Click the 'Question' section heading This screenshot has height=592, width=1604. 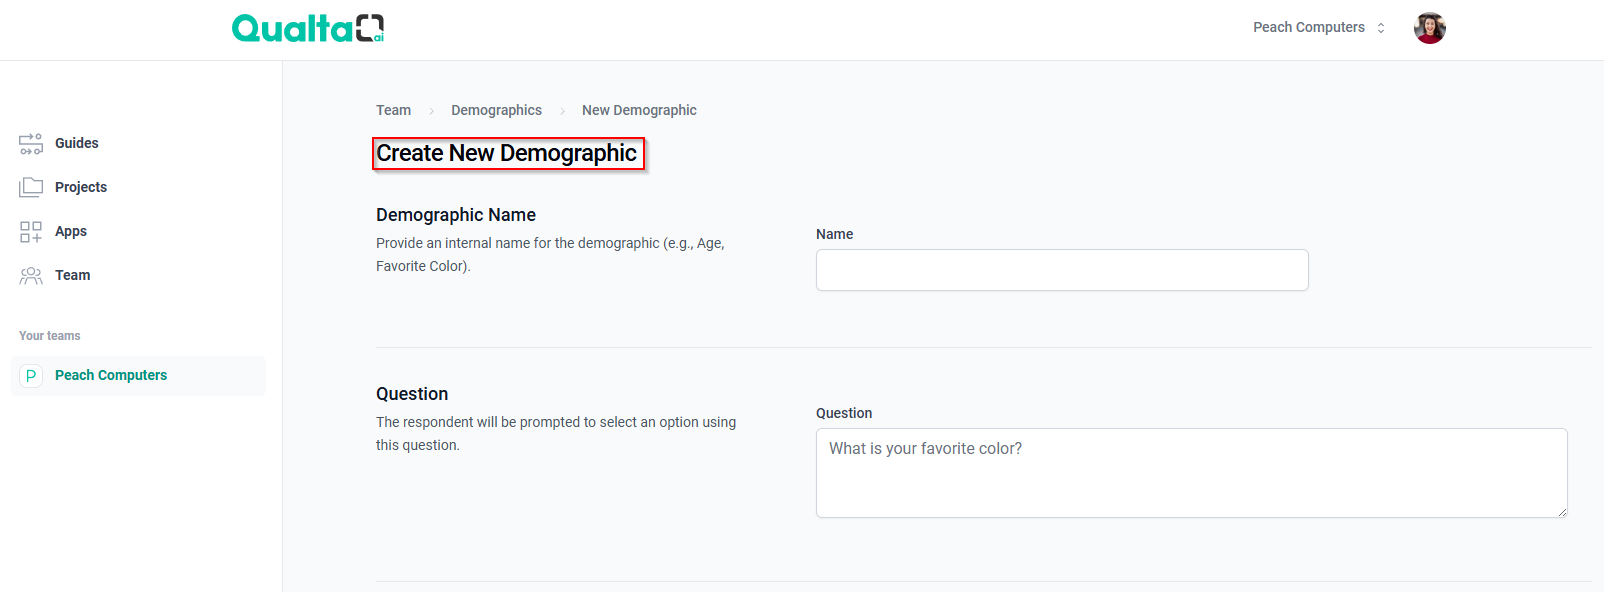click(412, 394)
